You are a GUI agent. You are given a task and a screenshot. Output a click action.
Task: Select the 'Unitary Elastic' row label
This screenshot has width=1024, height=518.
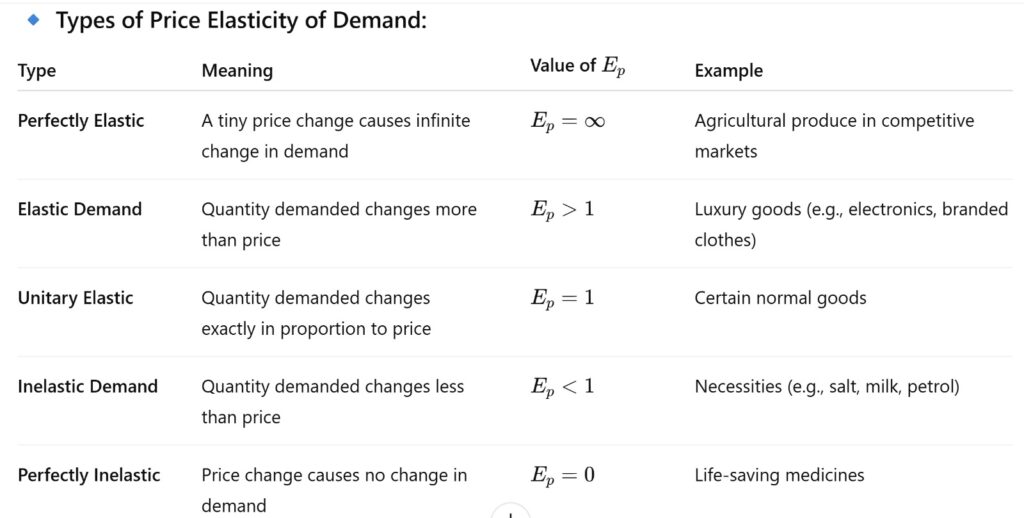pos(75,298)
